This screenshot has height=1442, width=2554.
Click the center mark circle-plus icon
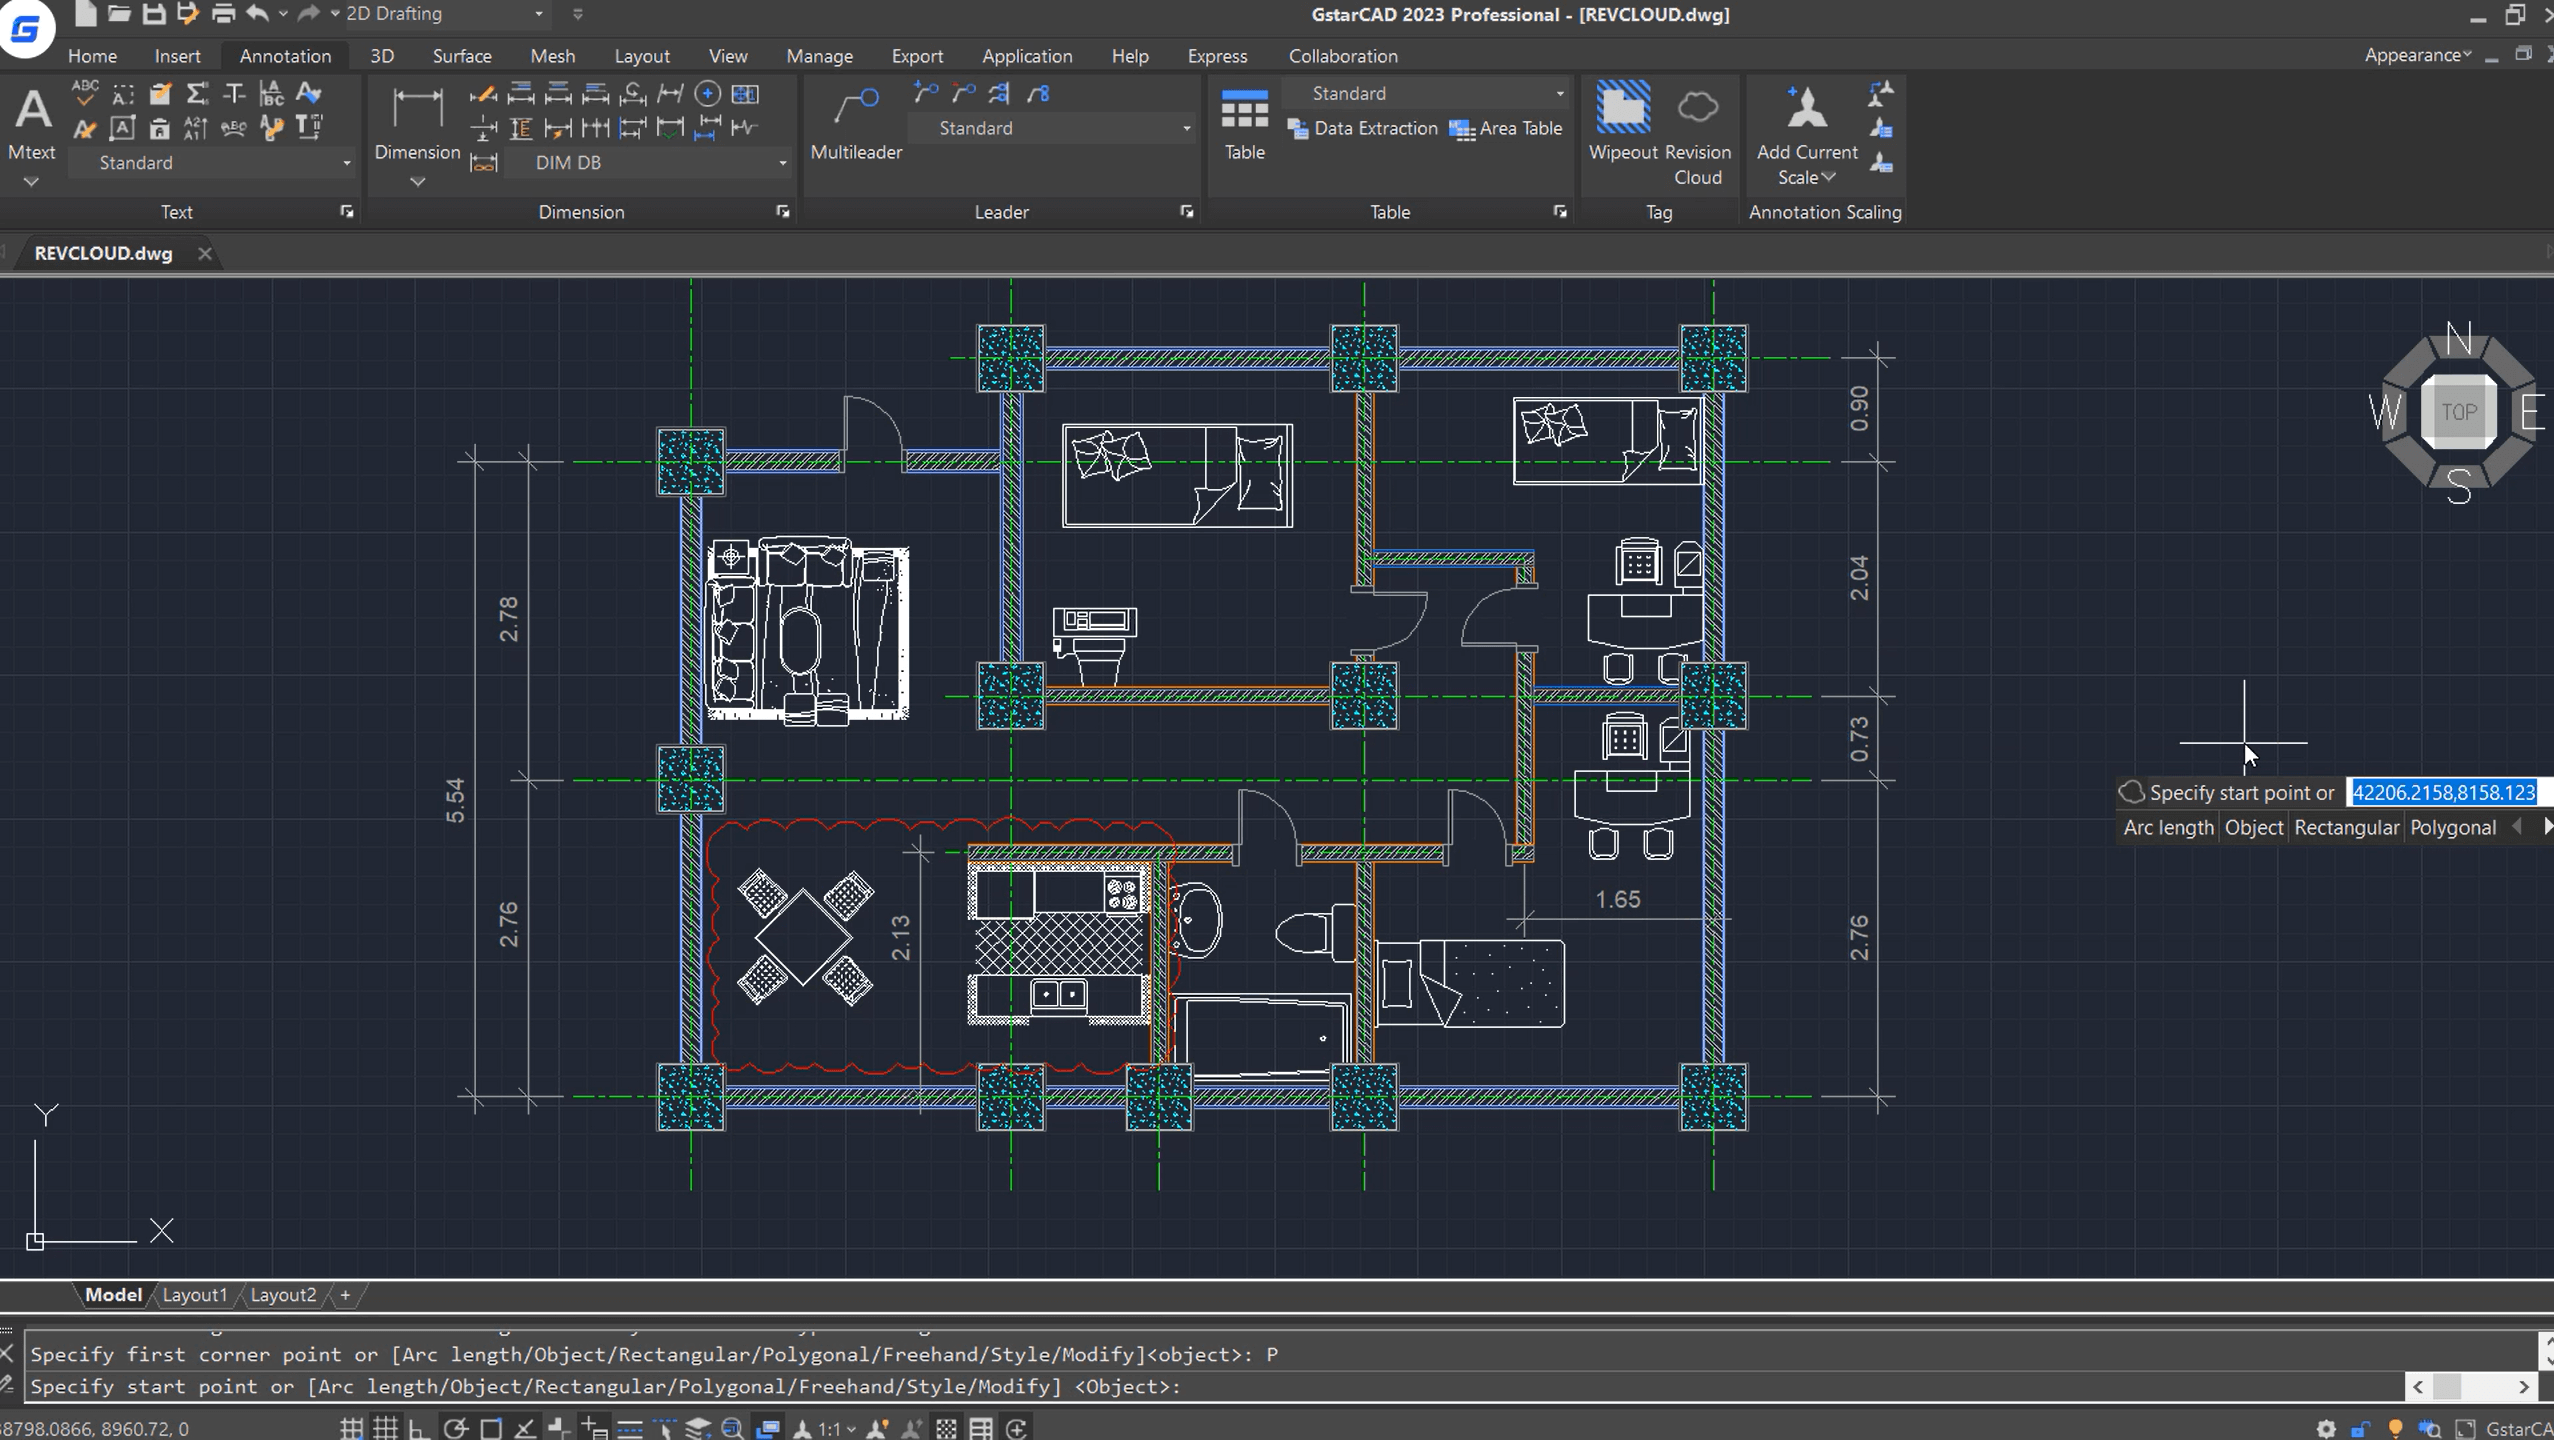click(x=707, y=94)
